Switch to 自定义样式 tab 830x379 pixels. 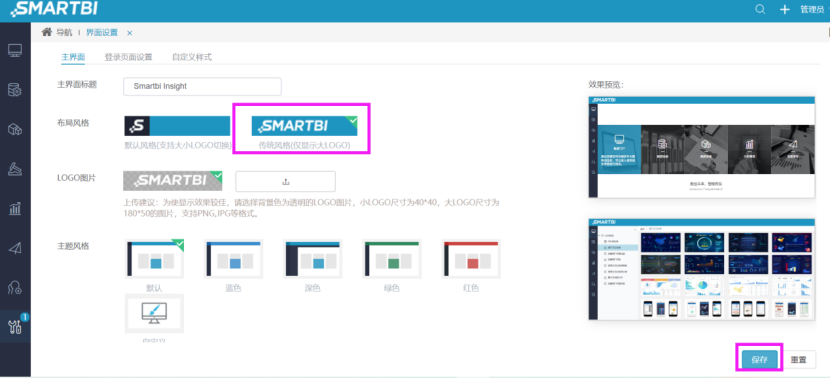192,57
